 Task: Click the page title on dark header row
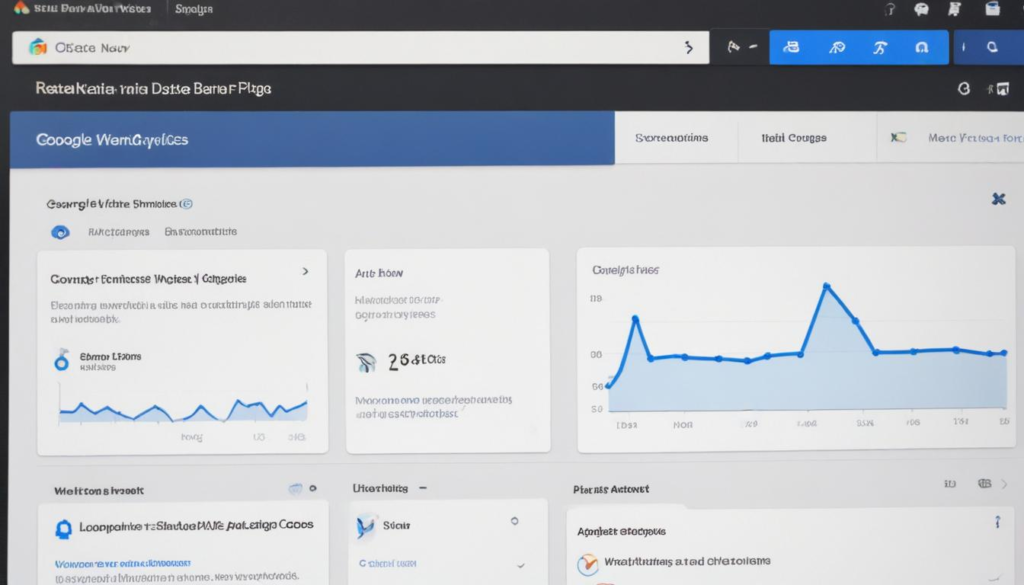(x=153, y=88)
